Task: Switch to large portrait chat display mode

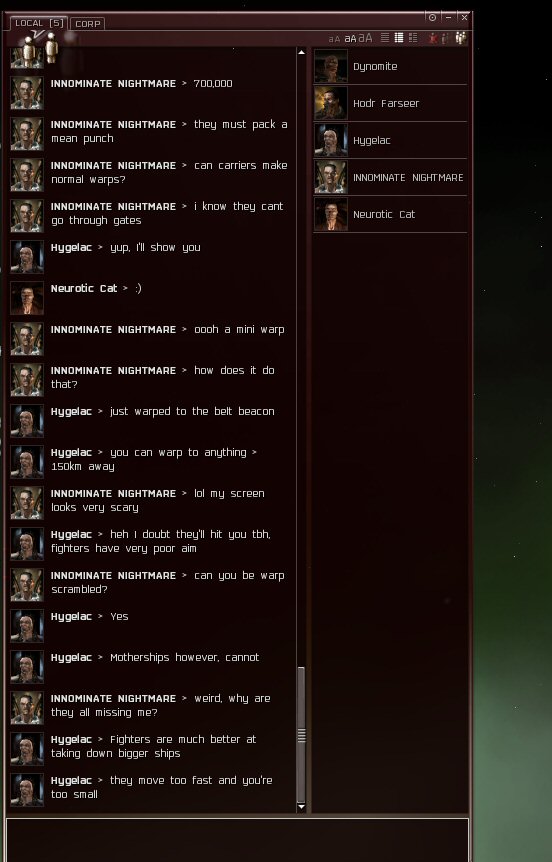Action: point(413,37)
